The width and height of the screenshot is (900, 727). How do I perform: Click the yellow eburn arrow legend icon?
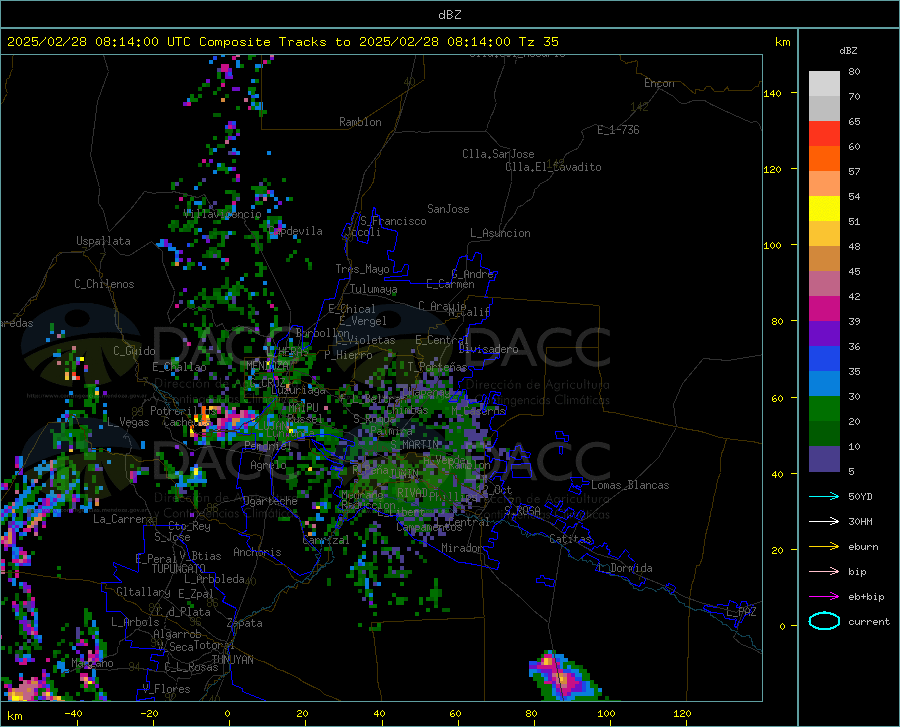pos(824,546)
